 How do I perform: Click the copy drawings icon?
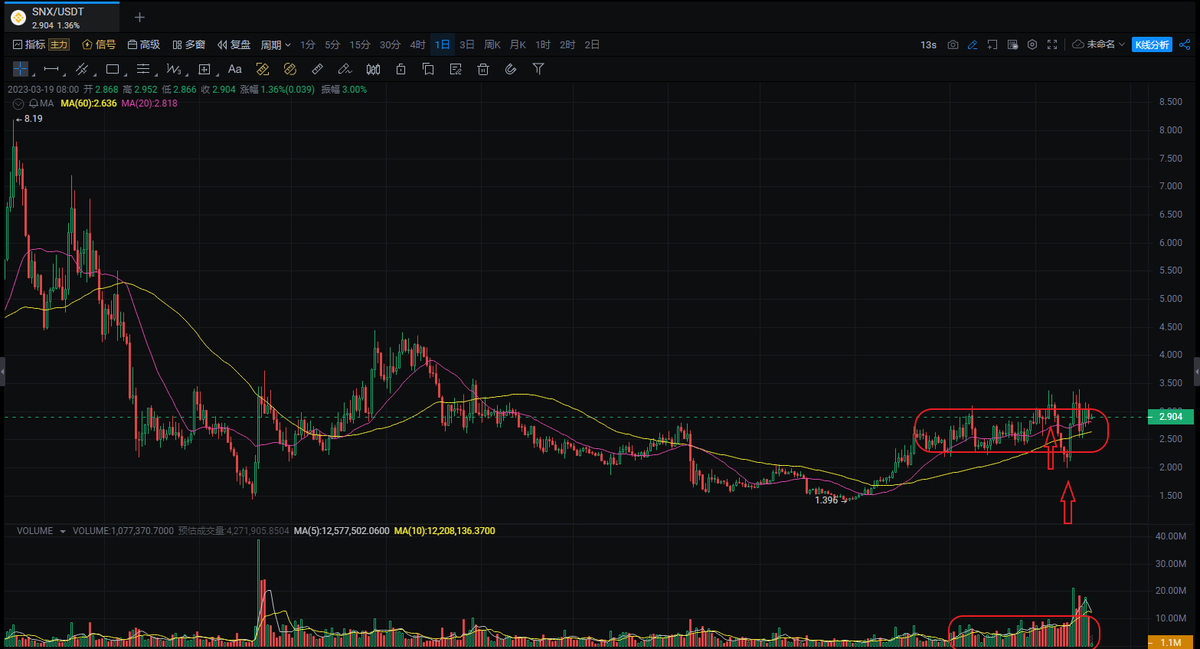(x=428, y=69)
